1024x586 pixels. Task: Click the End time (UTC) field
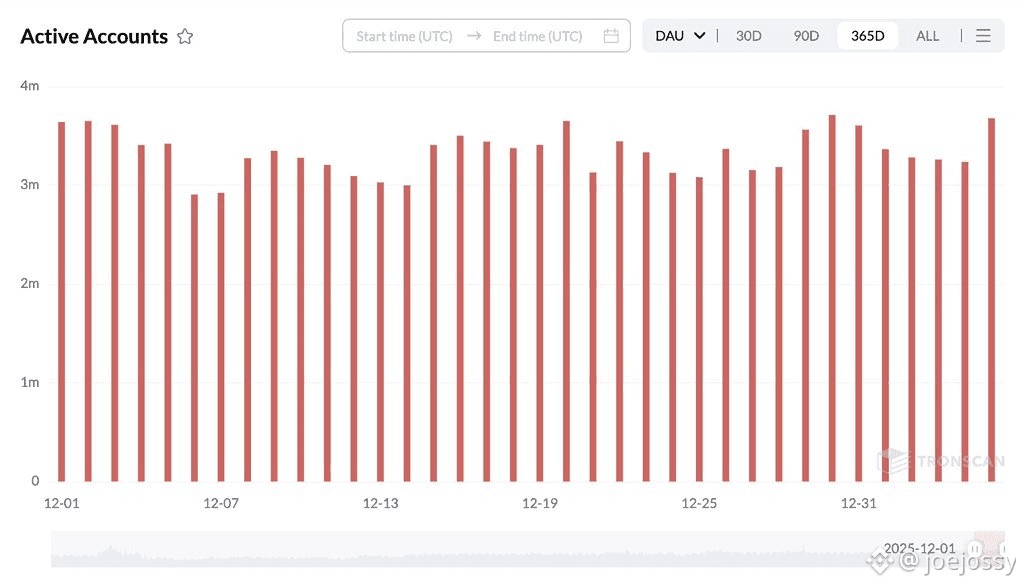click(x=537, y=36)
